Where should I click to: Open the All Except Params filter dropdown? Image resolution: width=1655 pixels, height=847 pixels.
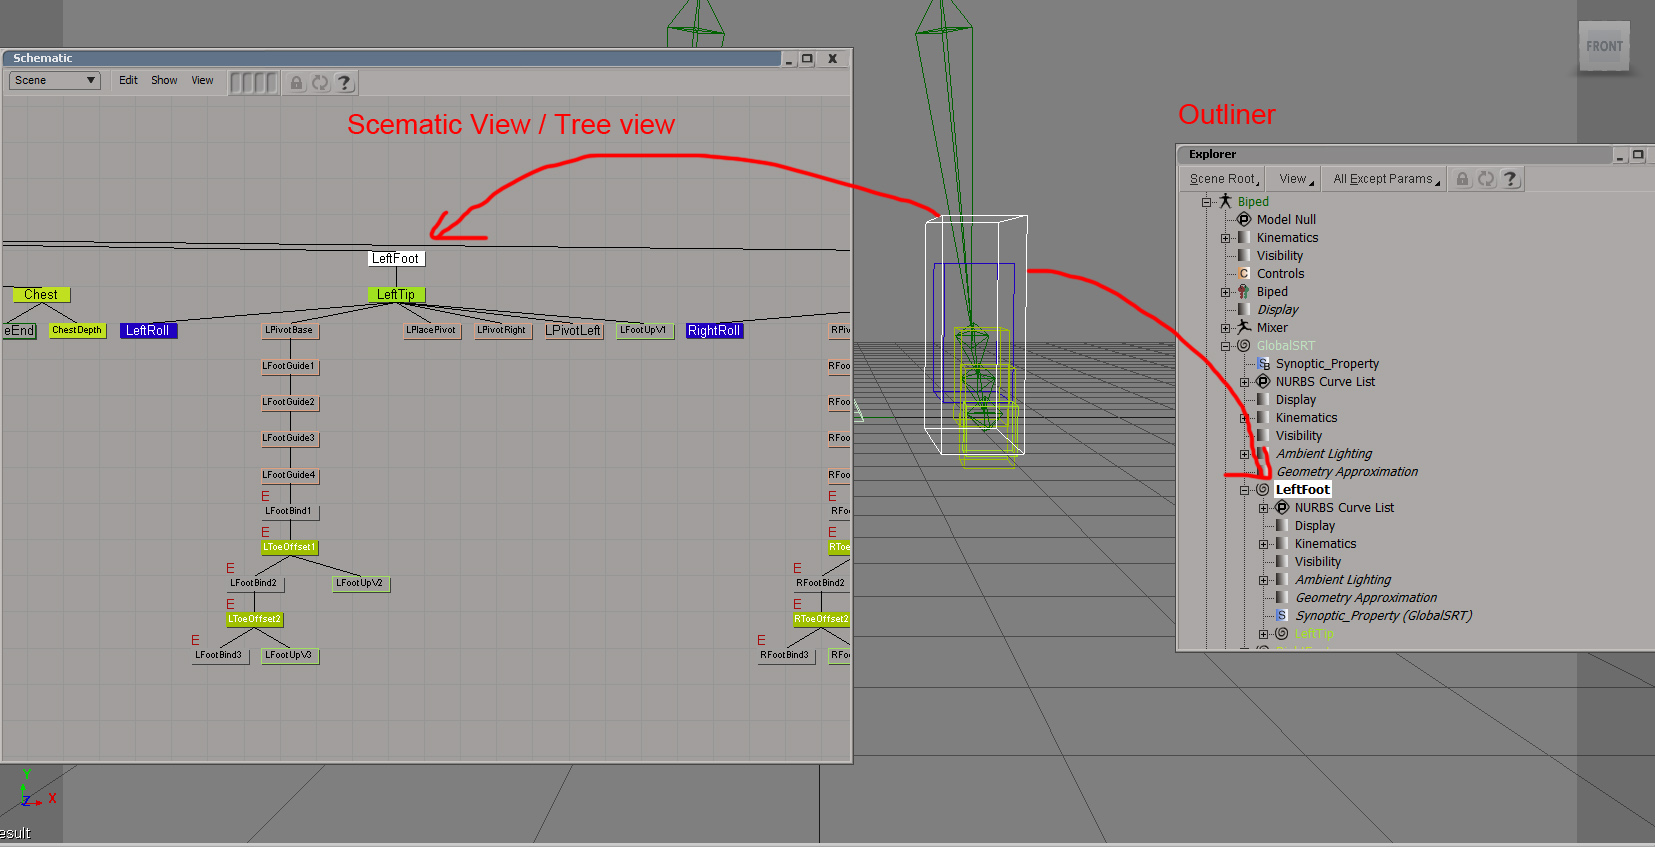(x=1386, y=179)
